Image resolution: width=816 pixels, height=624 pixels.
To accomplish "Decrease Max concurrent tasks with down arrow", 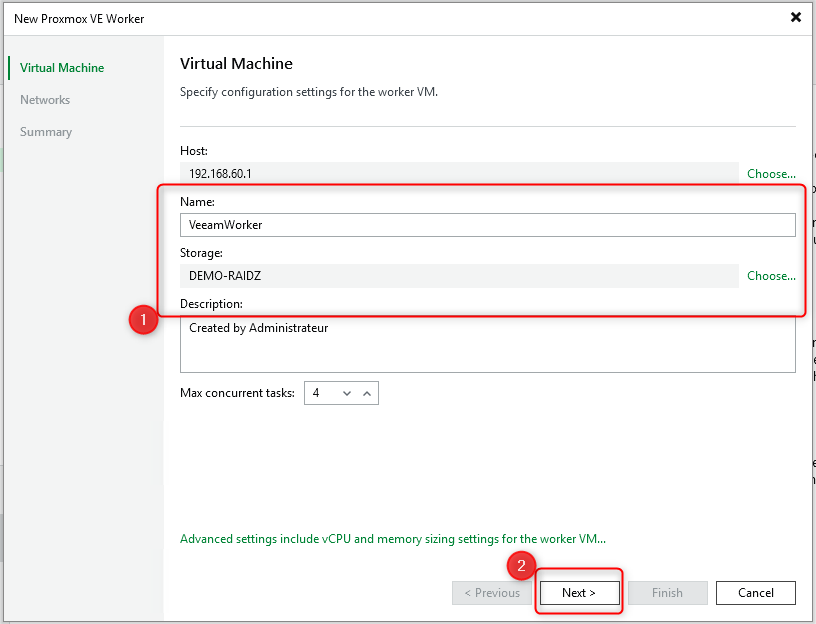I will coord(347,392).
